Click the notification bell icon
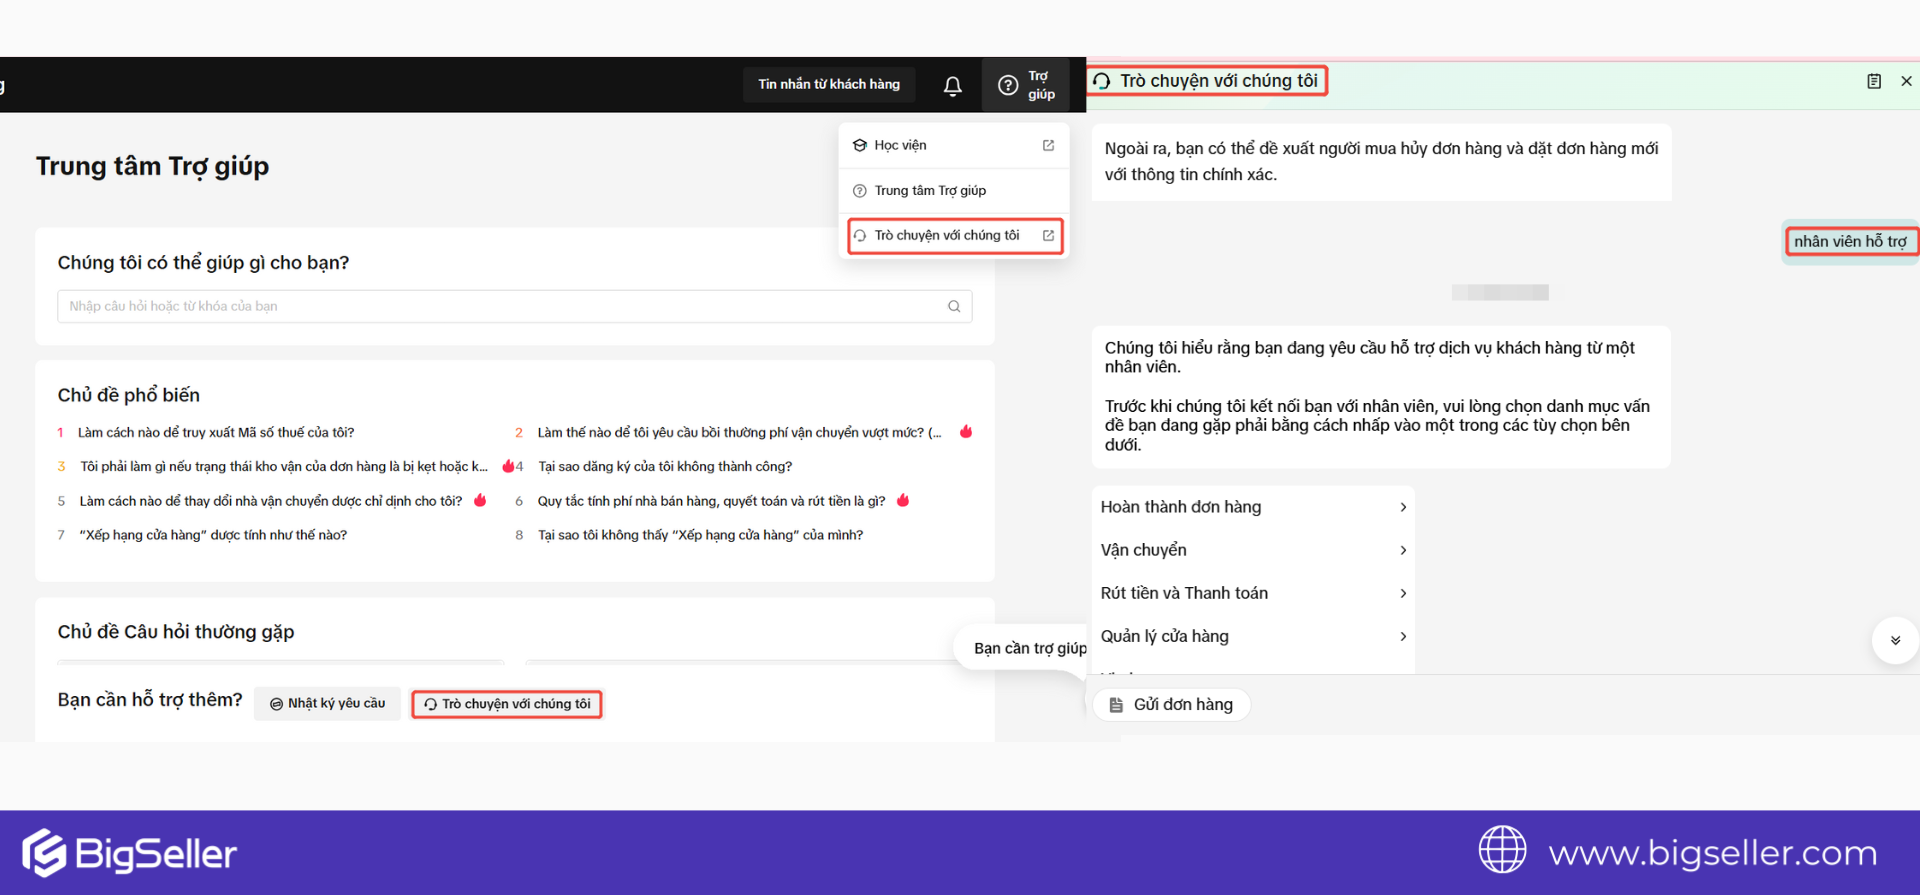The image size is (1920, 895). (952, 86)
